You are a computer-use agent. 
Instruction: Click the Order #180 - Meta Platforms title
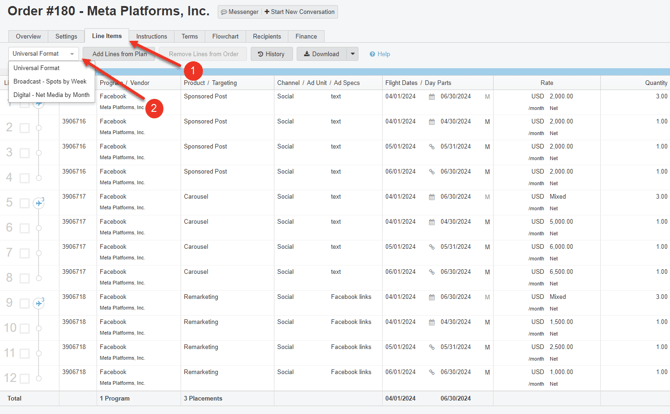109,11
